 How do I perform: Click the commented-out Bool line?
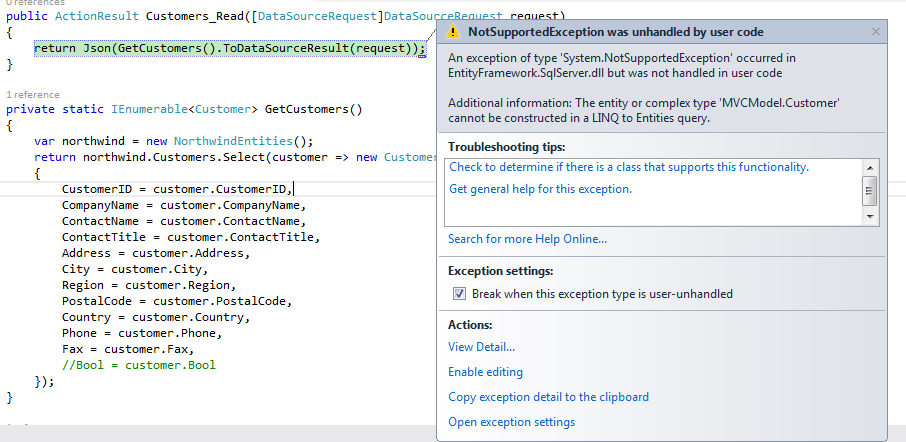click(138, 365)
